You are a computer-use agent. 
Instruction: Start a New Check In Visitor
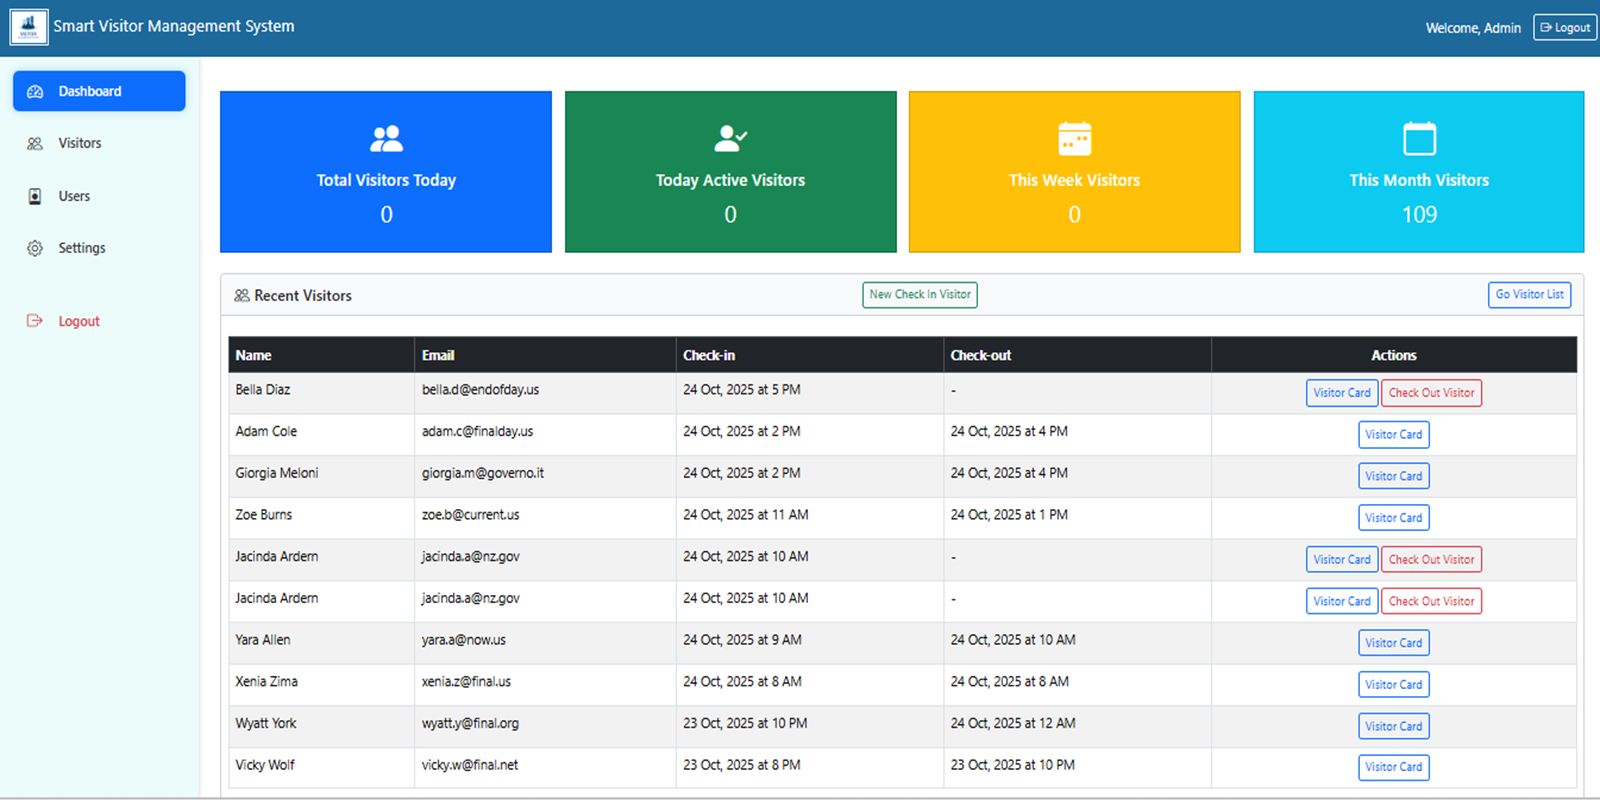[x=919, y=295]
